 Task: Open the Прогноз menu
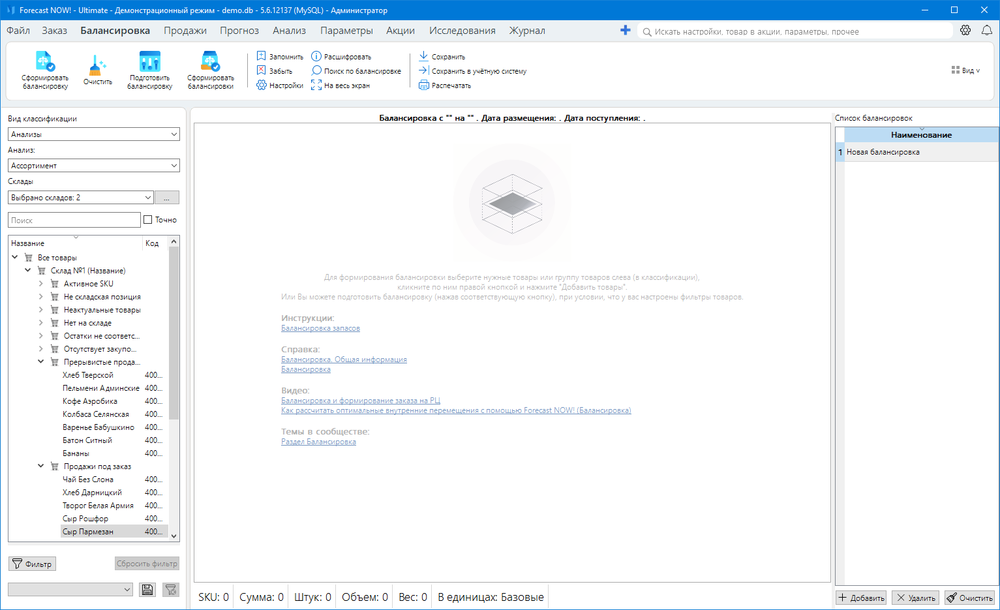tap(239, 31)
